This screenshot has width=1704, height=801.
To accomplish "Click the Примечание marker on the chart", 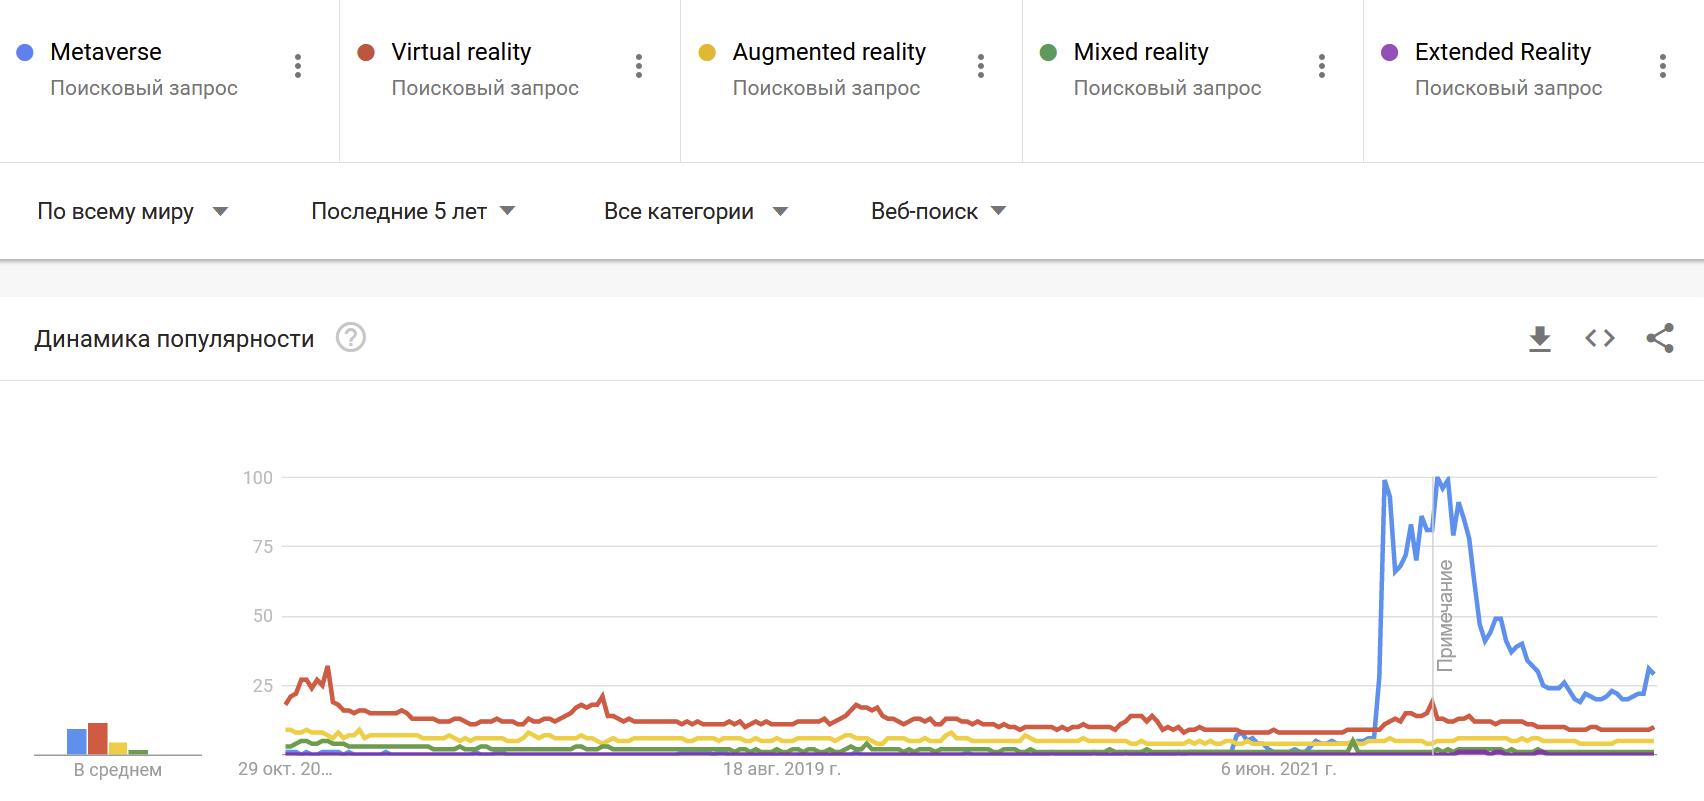I will tap(1445, 614).
